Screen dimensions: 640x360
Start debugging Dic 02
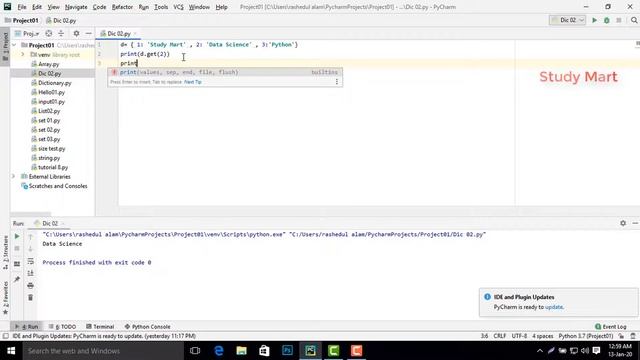coord(607,20)
